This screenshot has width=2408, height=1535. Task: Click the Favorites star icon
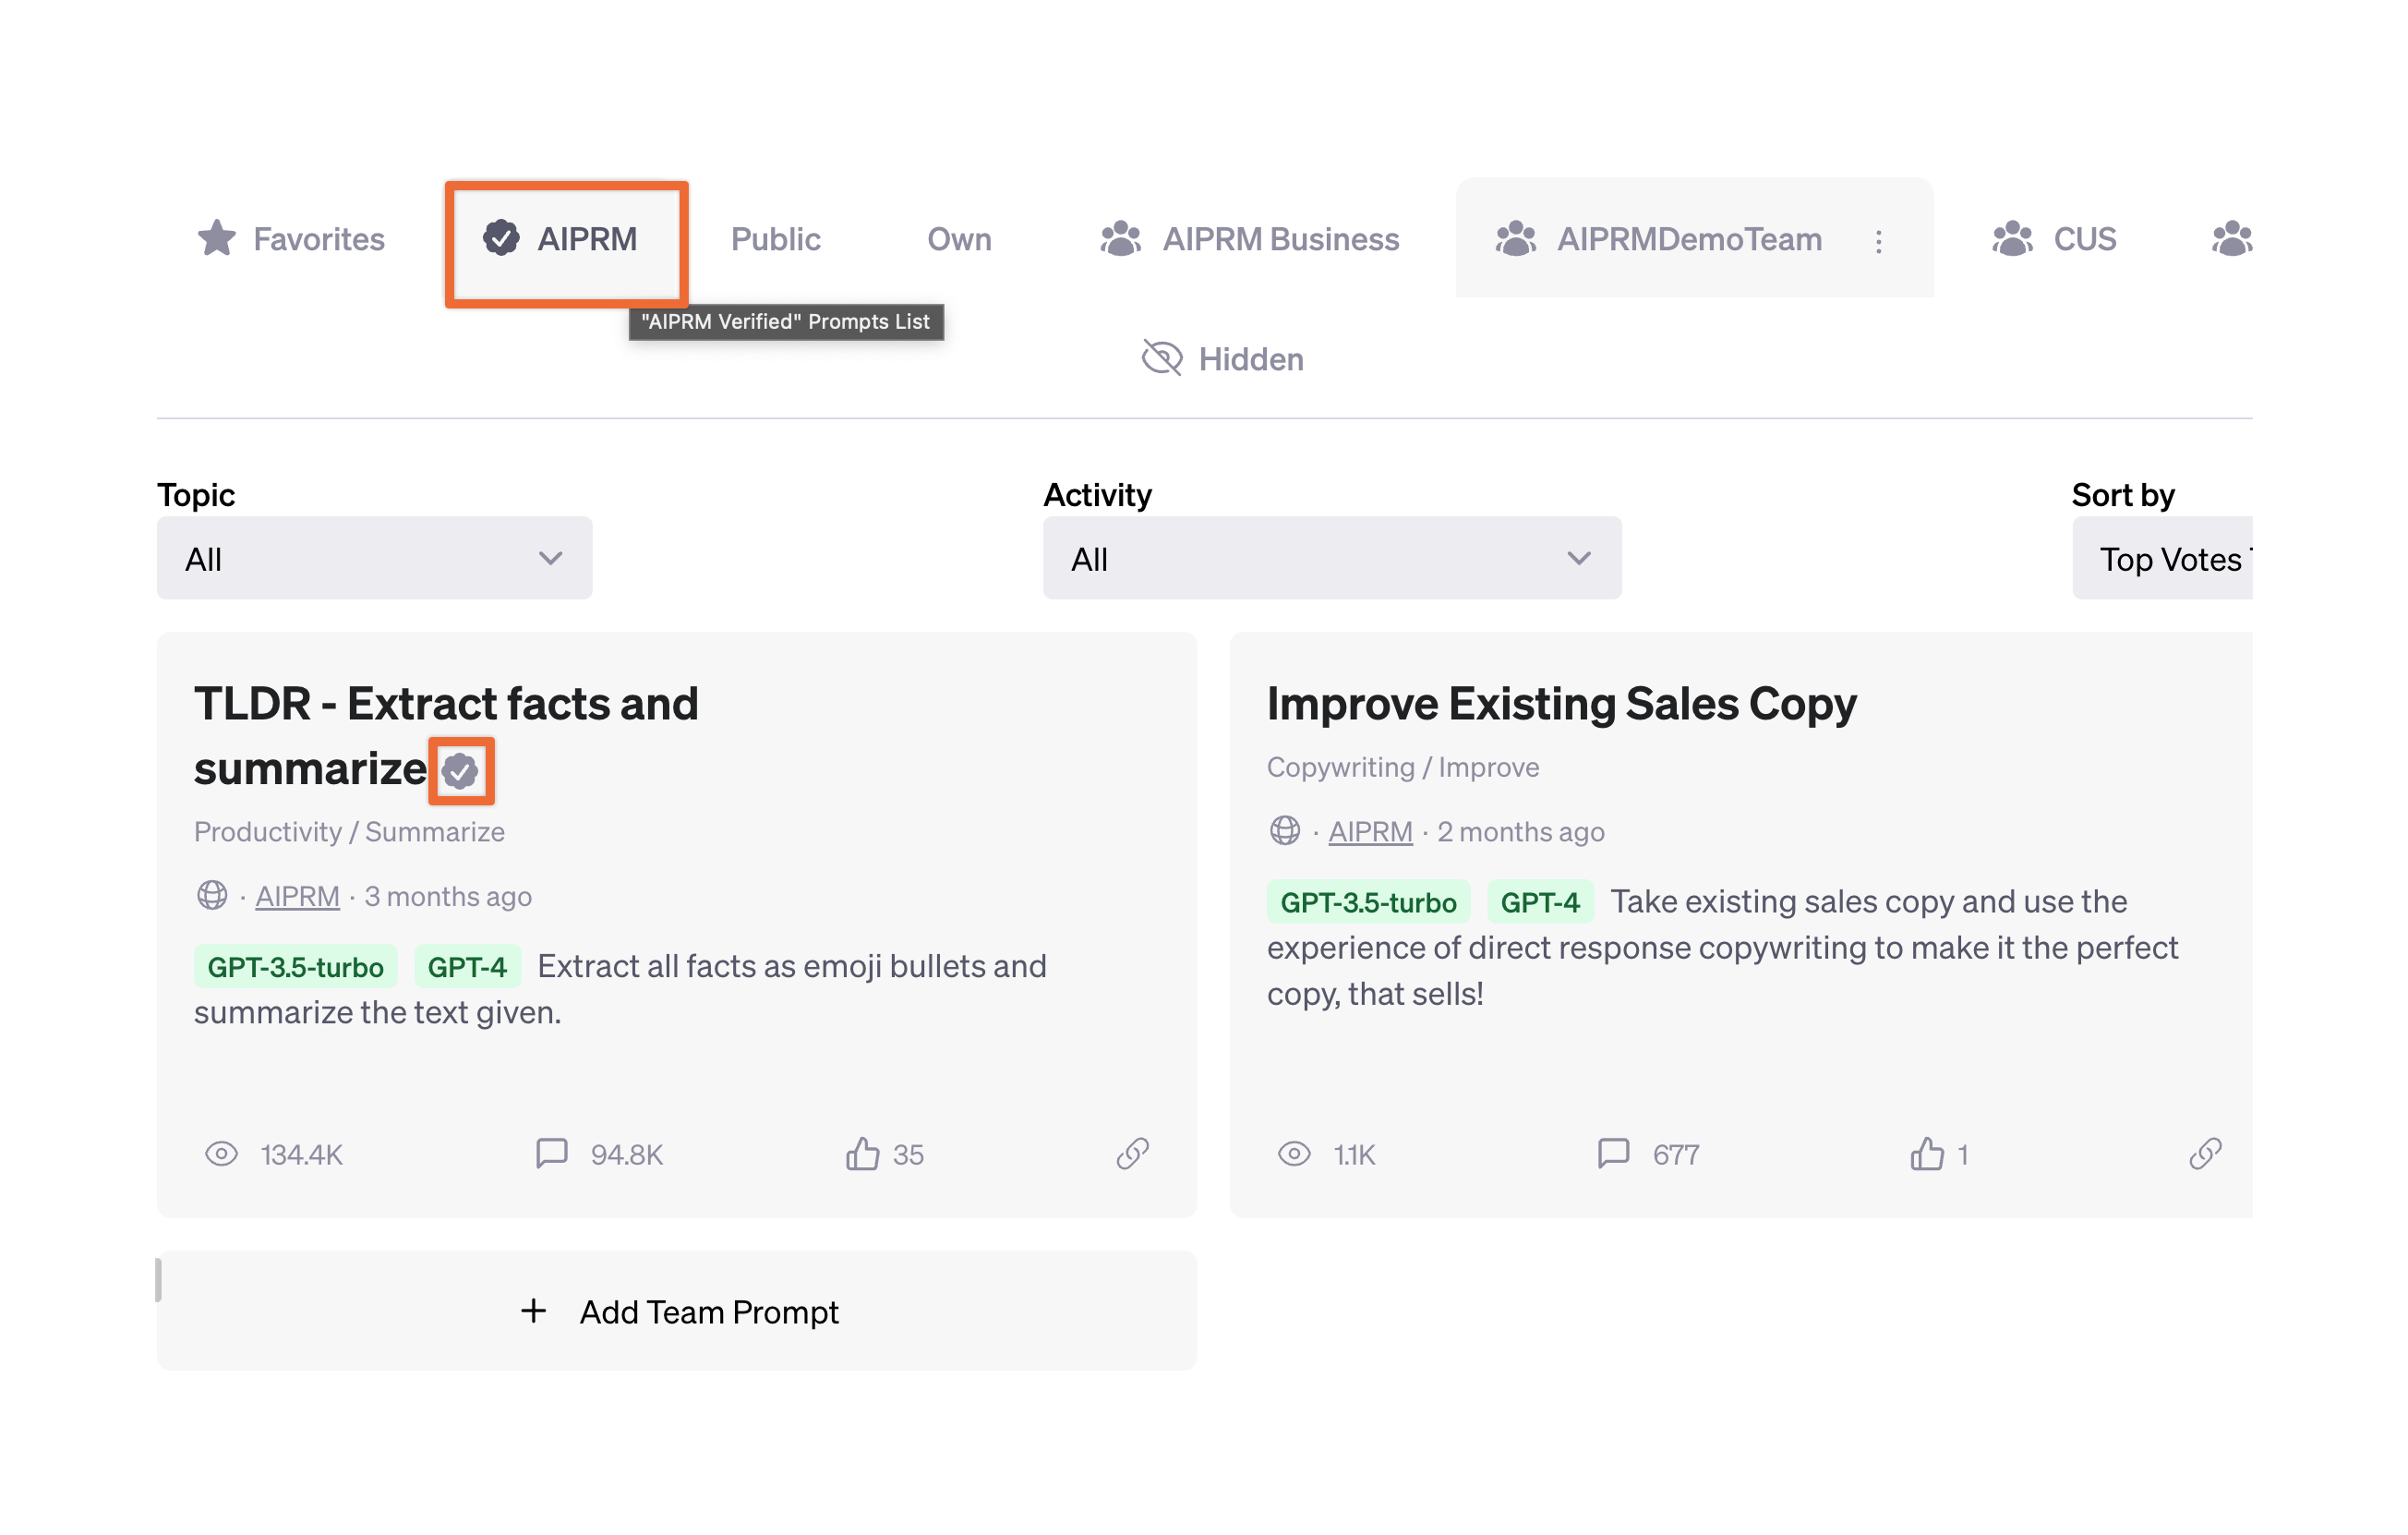211,237
